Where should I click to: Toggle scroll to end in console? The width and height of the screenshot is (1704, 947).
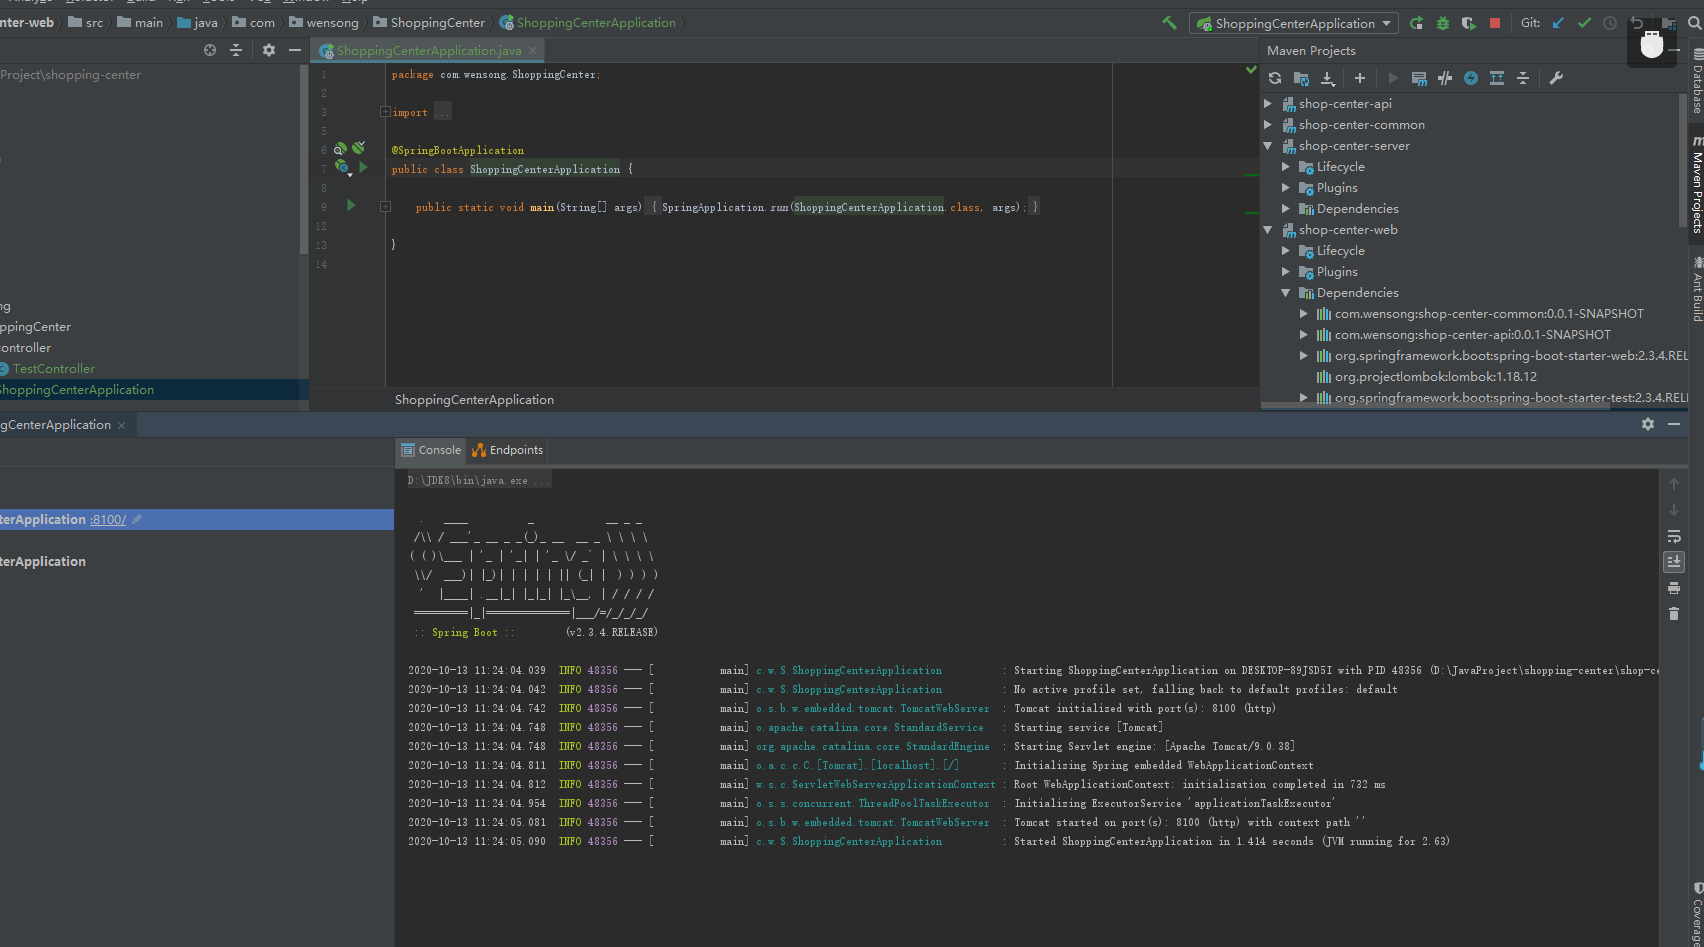coord(1674,562)
